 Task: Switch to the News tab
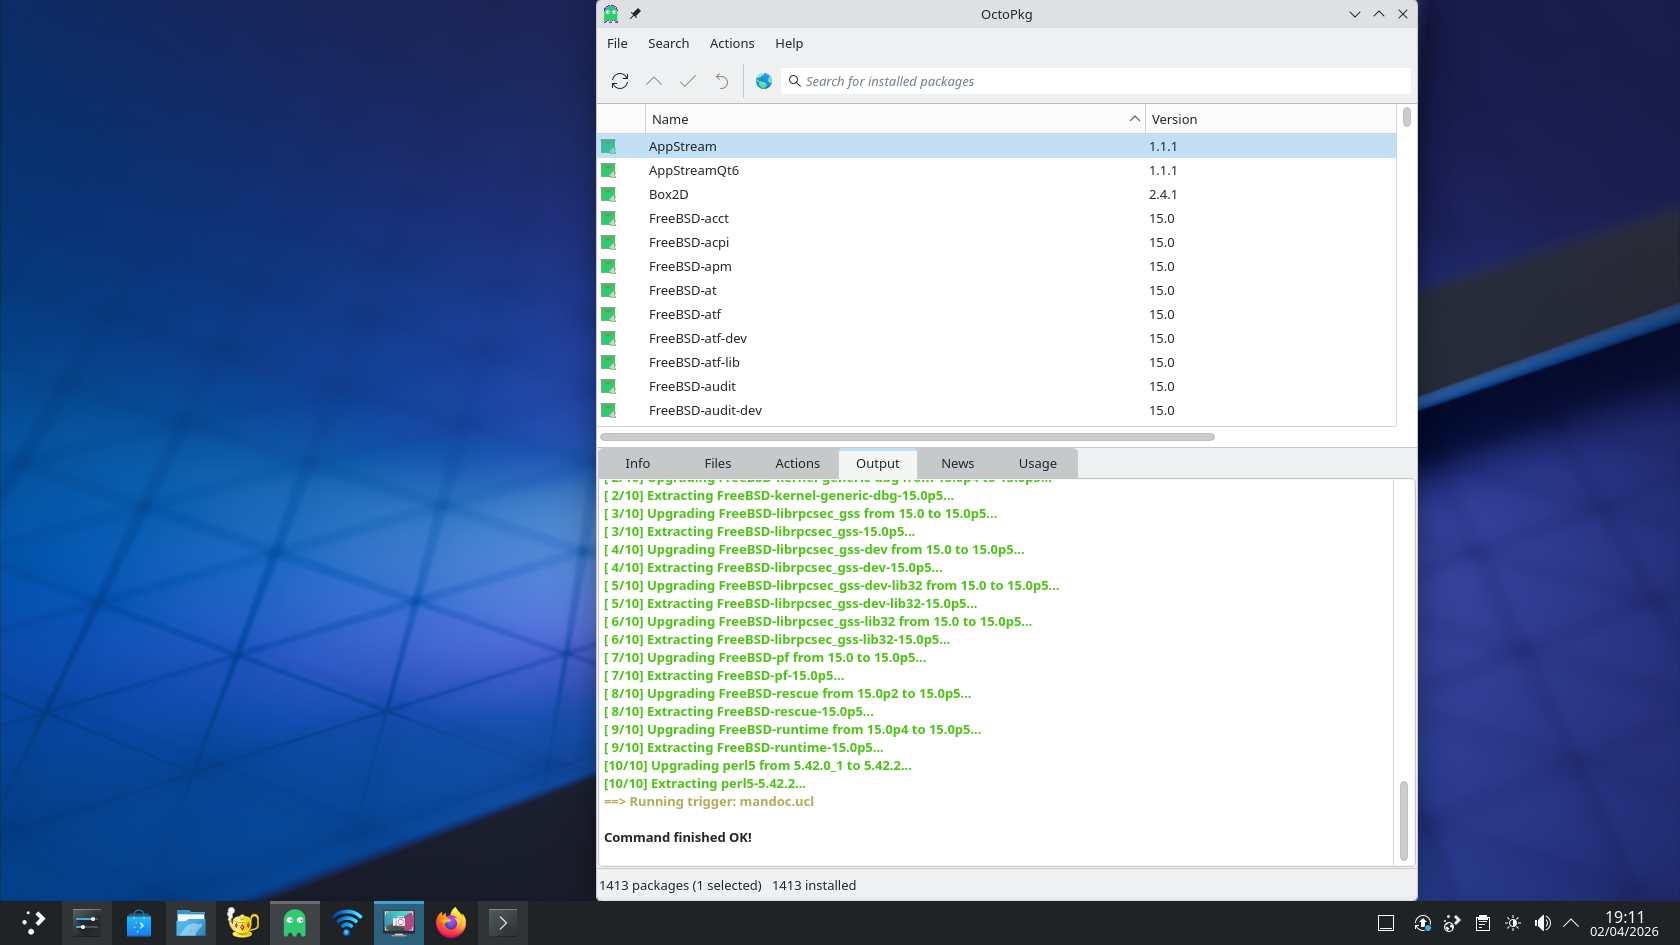[x=957, y=463]
